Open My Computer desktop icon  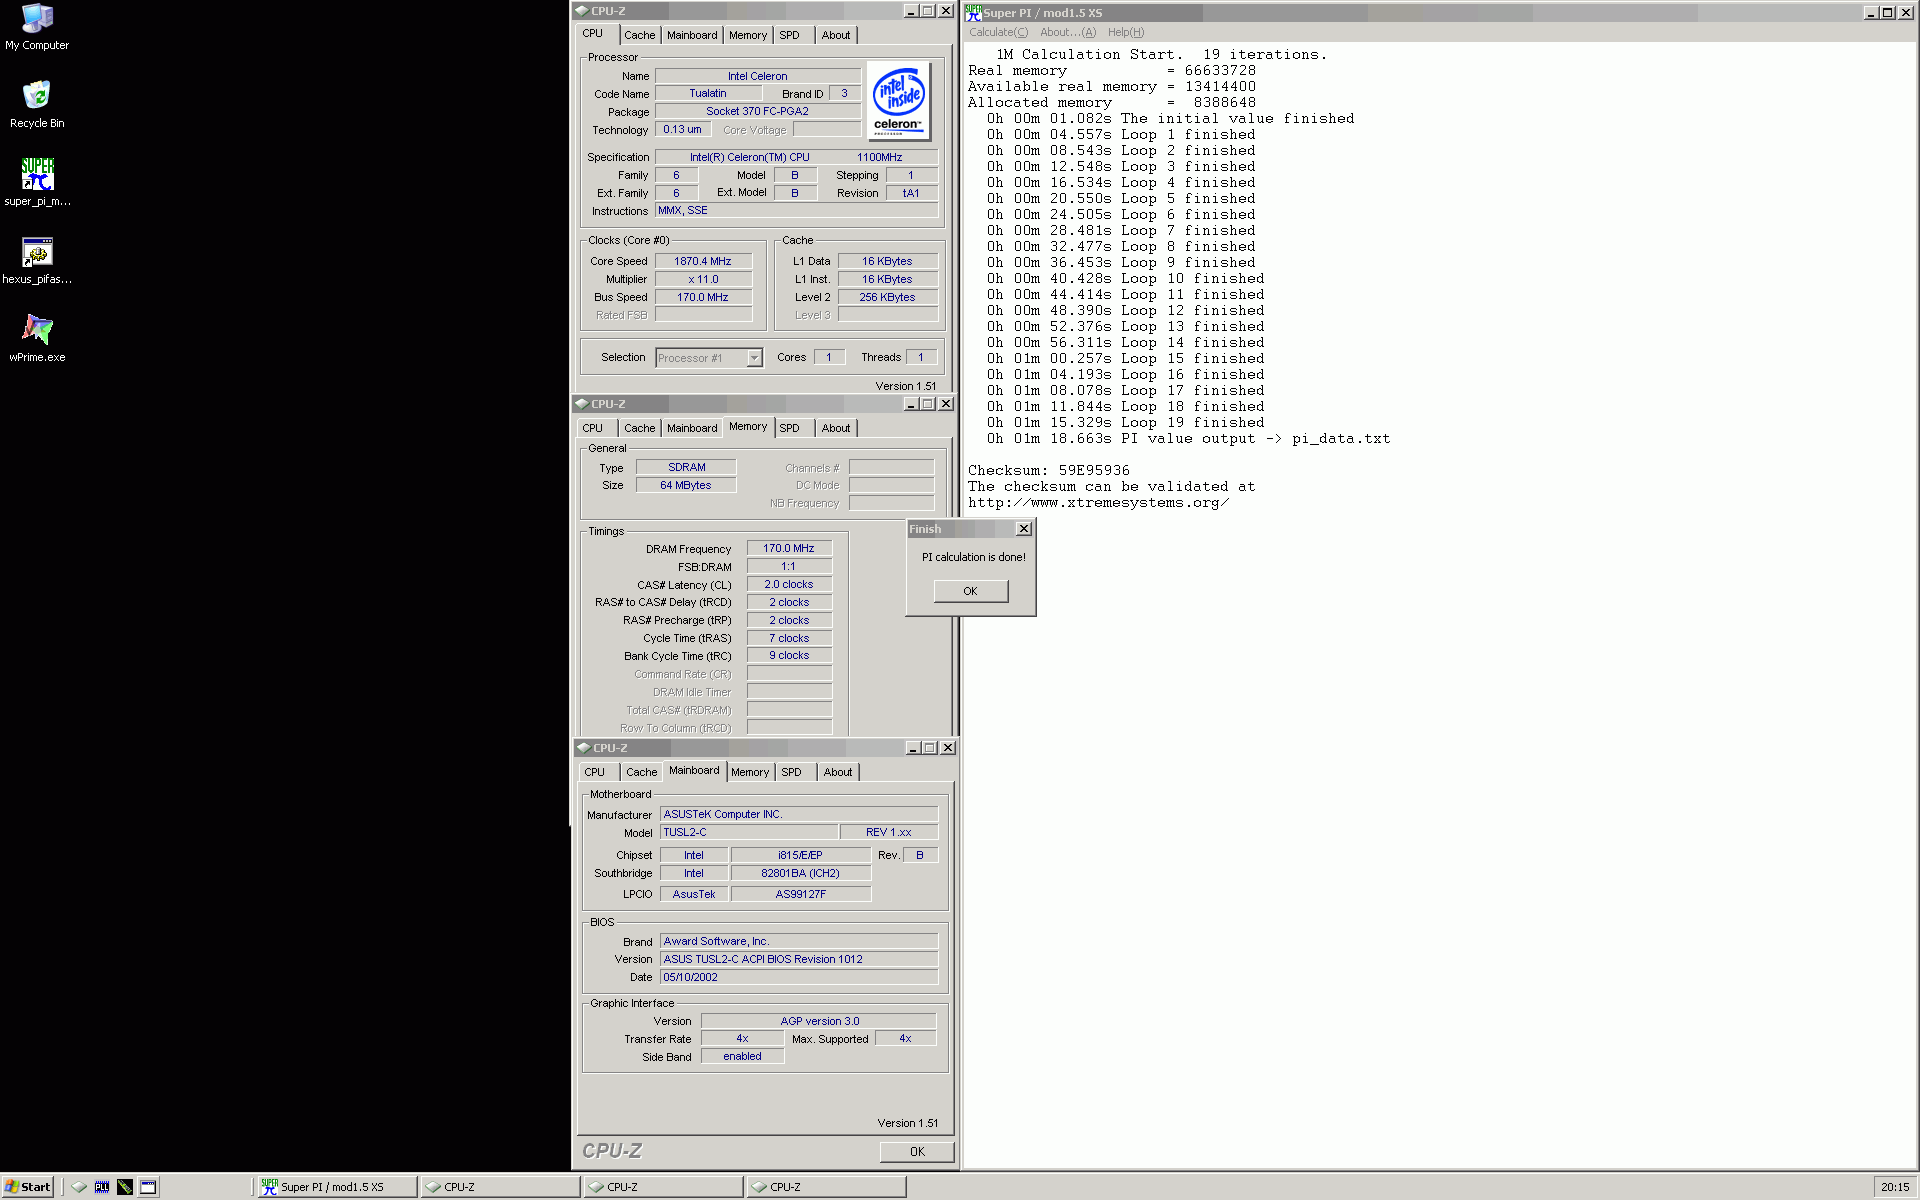tap(37, 27)
